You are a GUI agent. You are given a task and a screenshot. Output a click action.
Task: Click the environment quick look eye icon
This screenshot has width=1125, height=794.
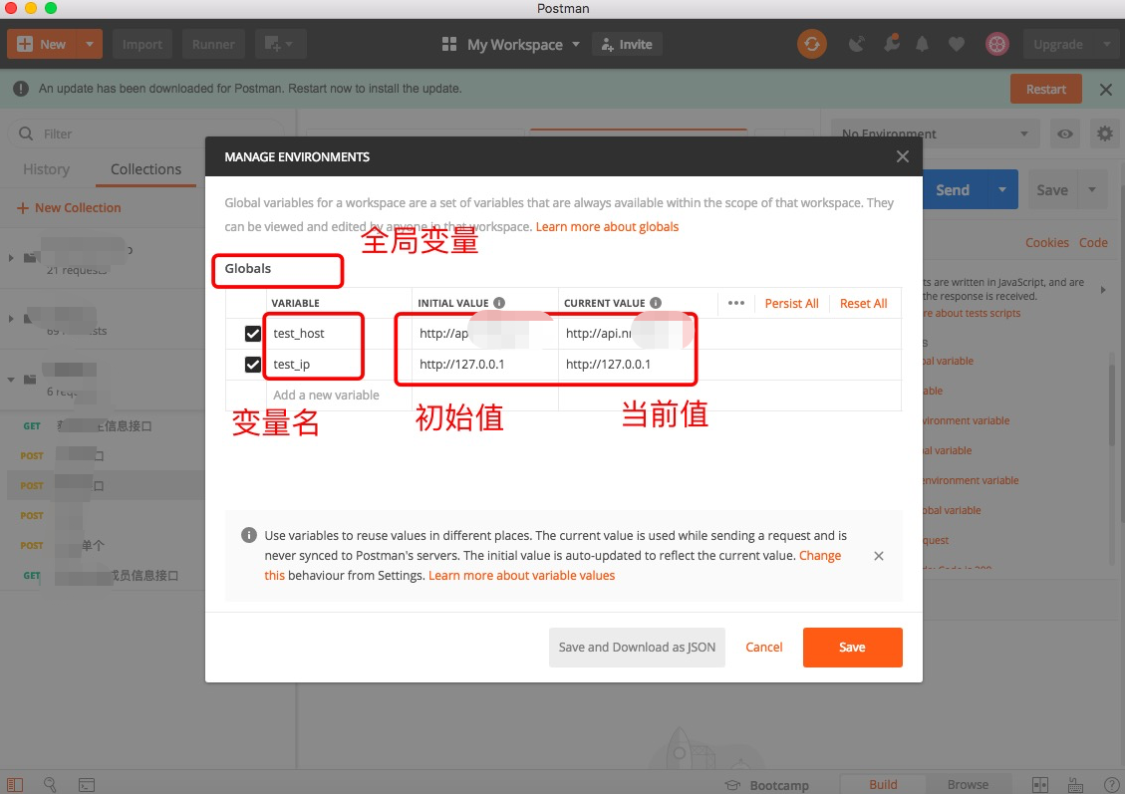(x=1065, y=133)
